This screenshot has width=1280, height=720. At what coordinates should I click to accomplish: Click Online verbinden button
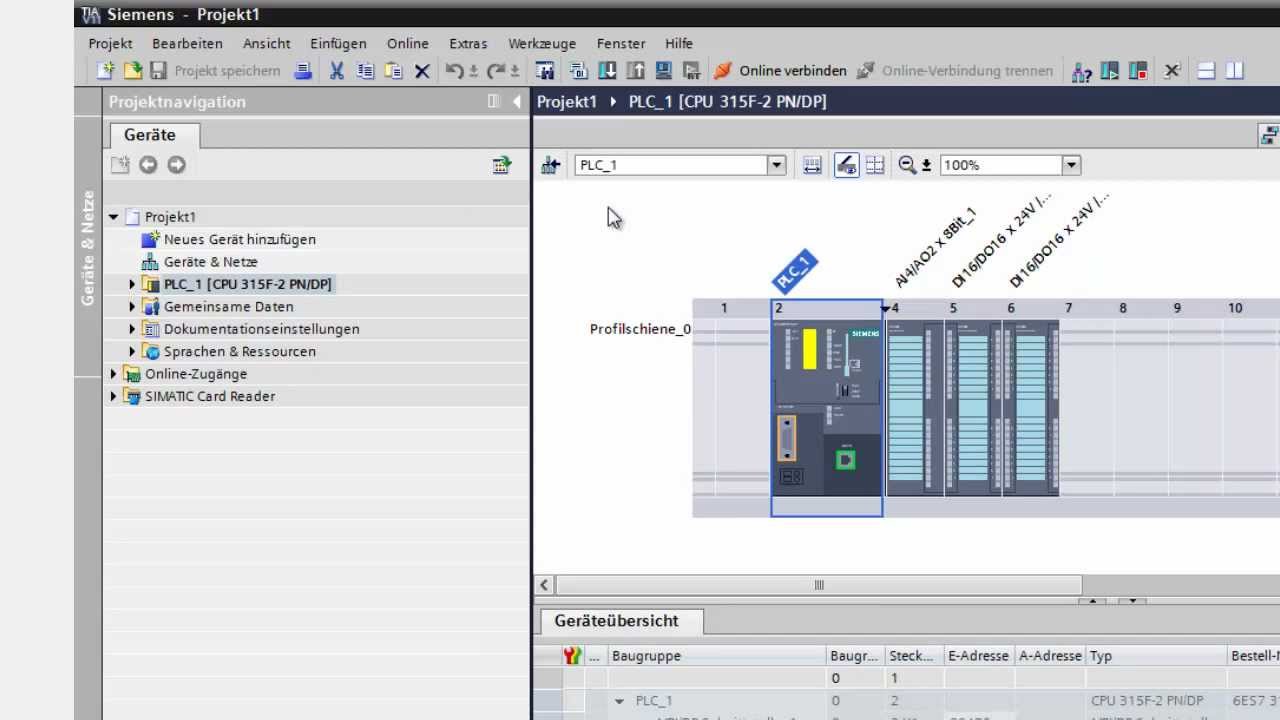point(780,71)
